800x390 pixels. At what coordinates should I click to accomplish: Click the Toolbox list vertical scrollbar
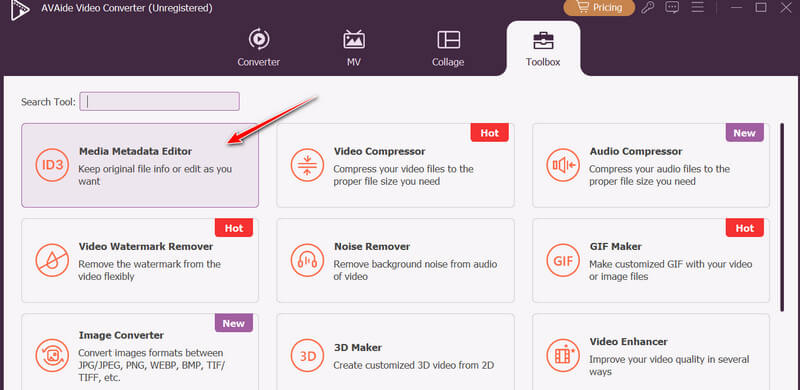(x=782, y=217)
